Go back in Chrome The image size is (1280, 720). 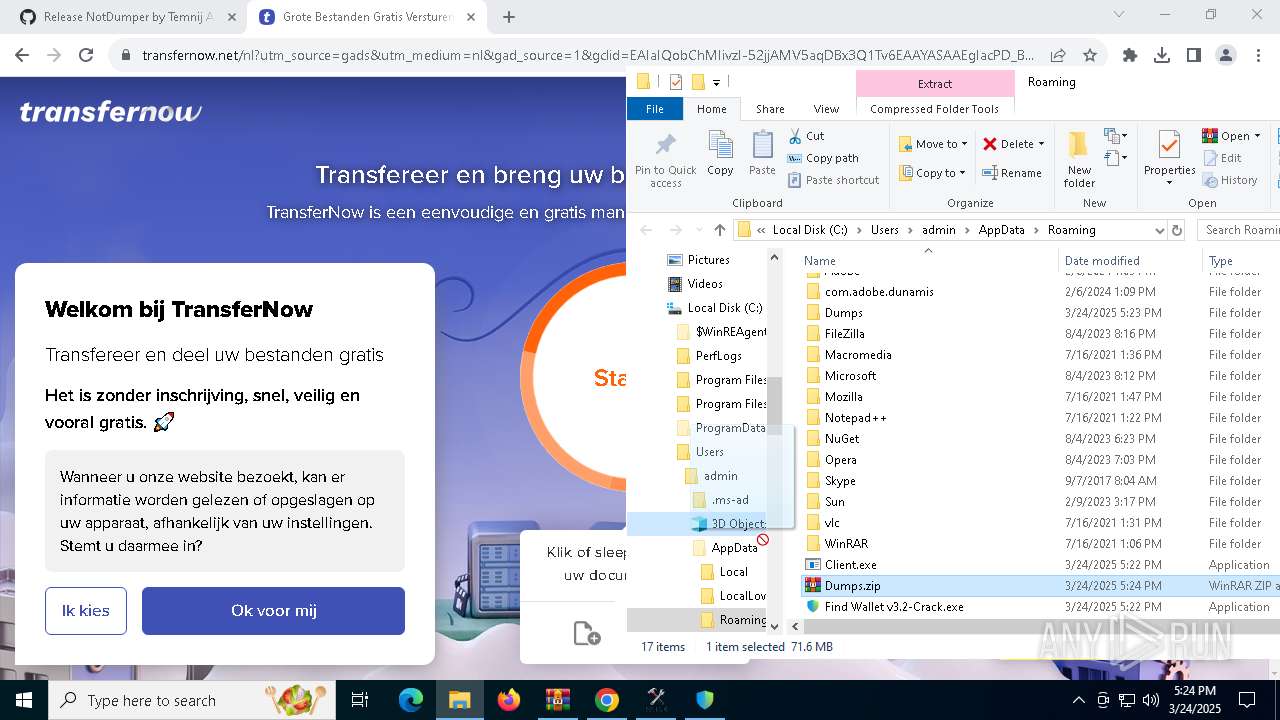point(22,56)
